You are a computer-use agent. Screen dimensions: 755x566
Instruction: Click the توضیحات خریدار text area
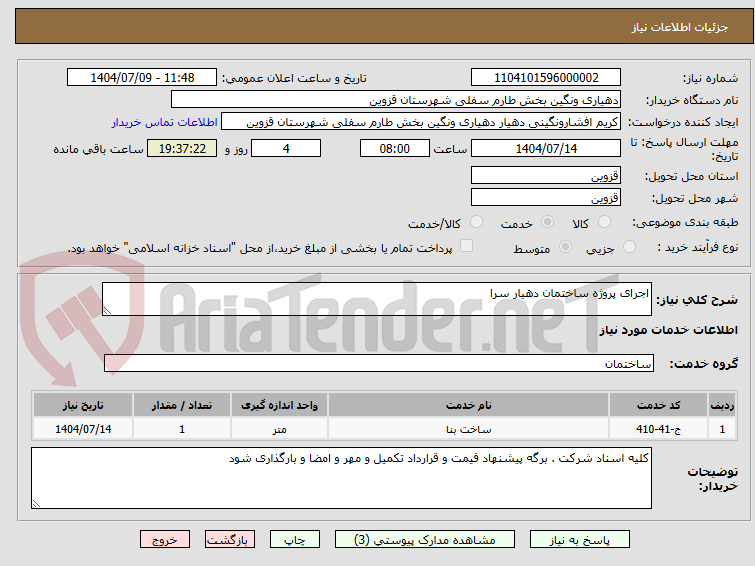coord(341,478)
